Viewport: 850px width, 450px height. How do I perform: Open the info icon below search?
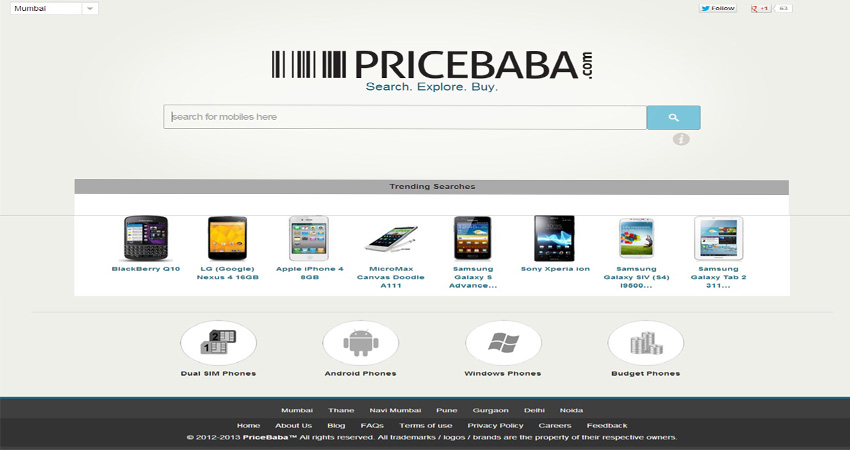pos(681,139)
